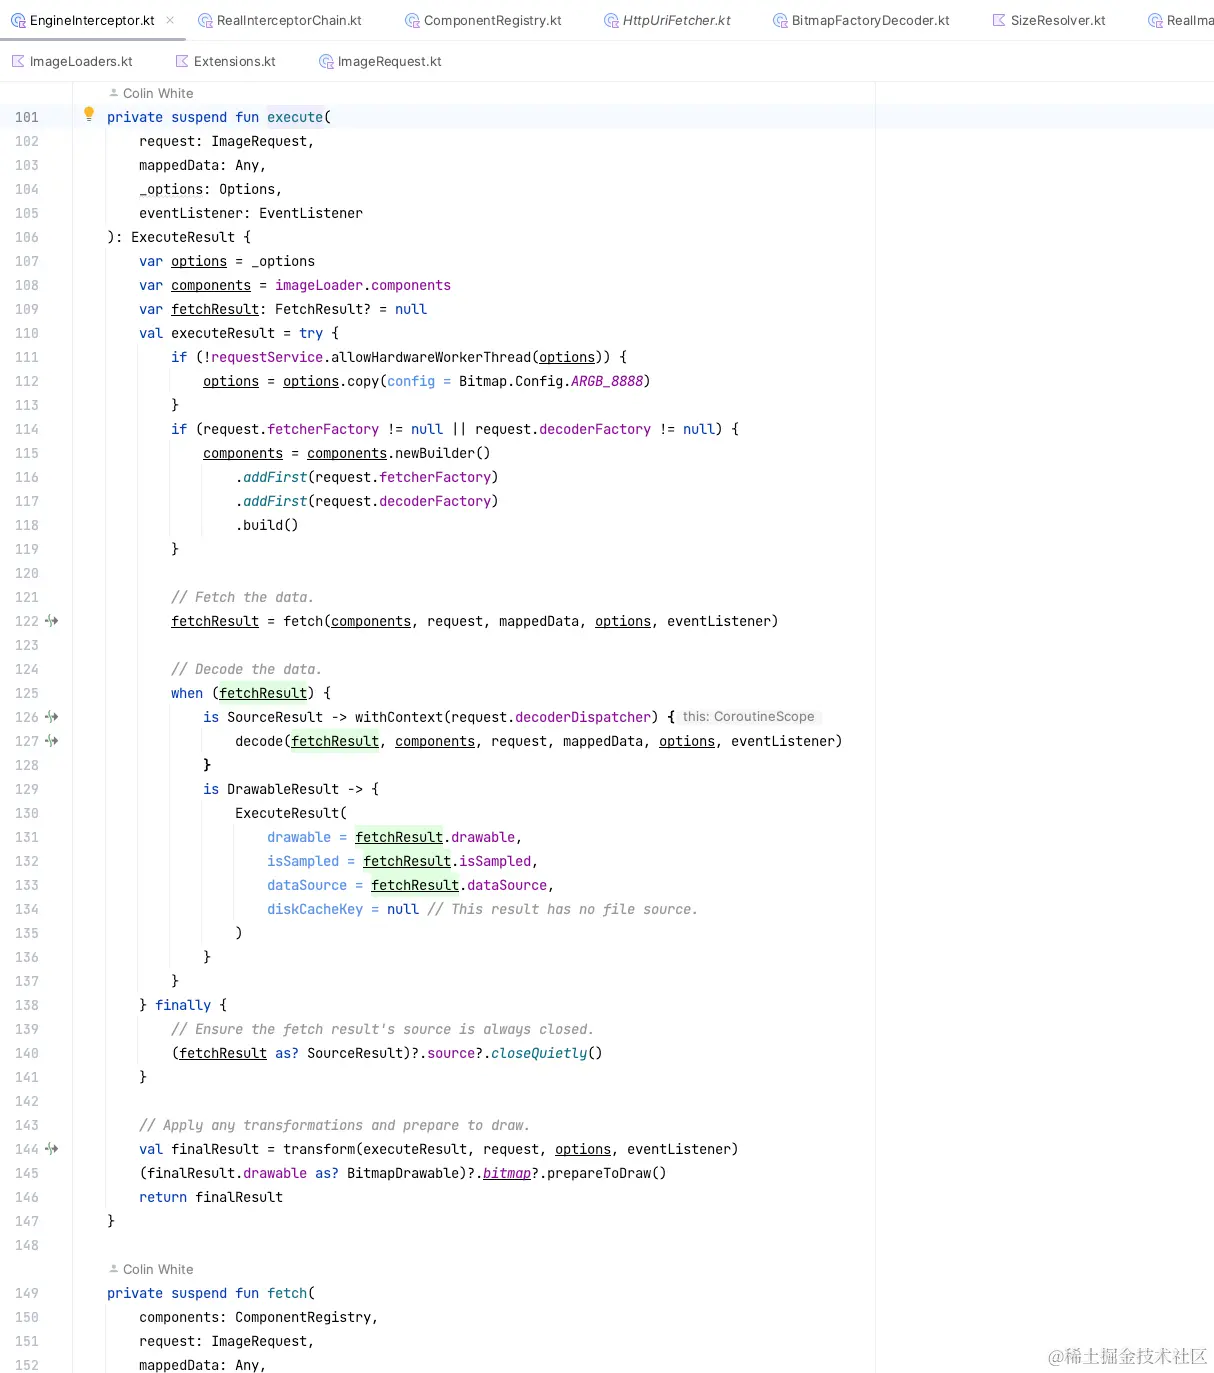Click 'ARGB_8888' constant on line 112
The image size is (1214, 1373).
click(607, 381)
